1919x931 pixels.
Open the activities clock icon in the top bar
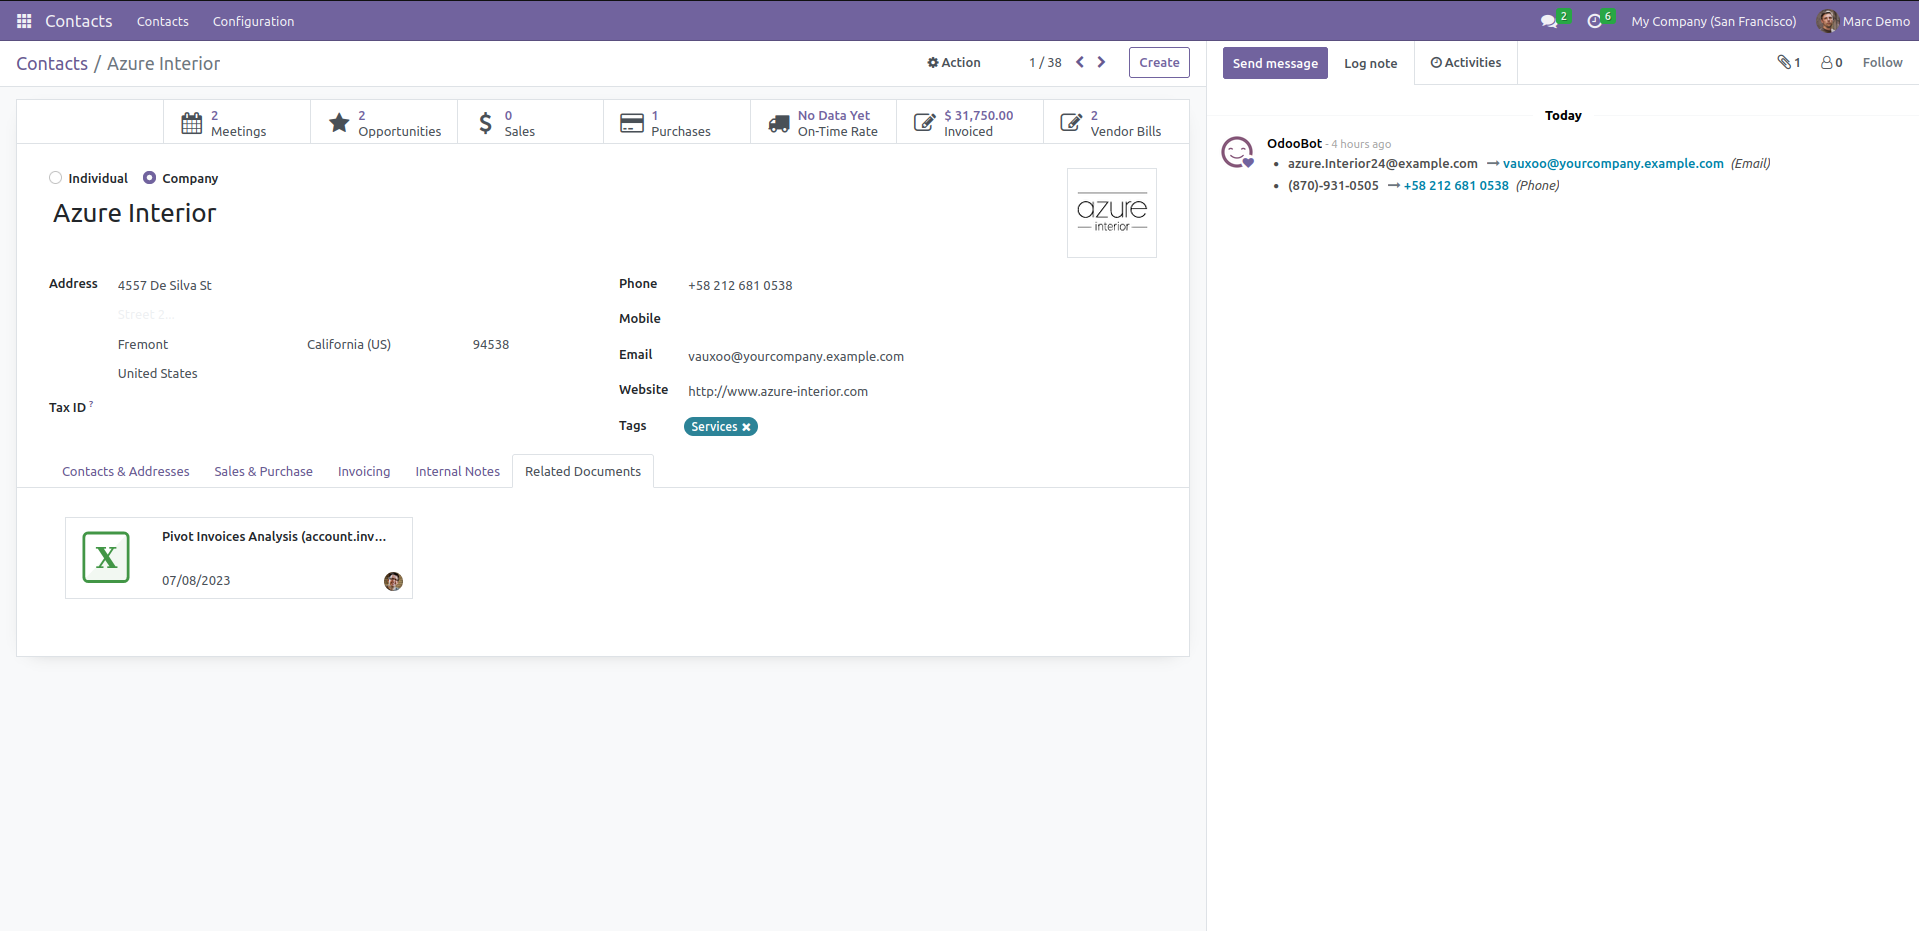tap(1594, 21)
